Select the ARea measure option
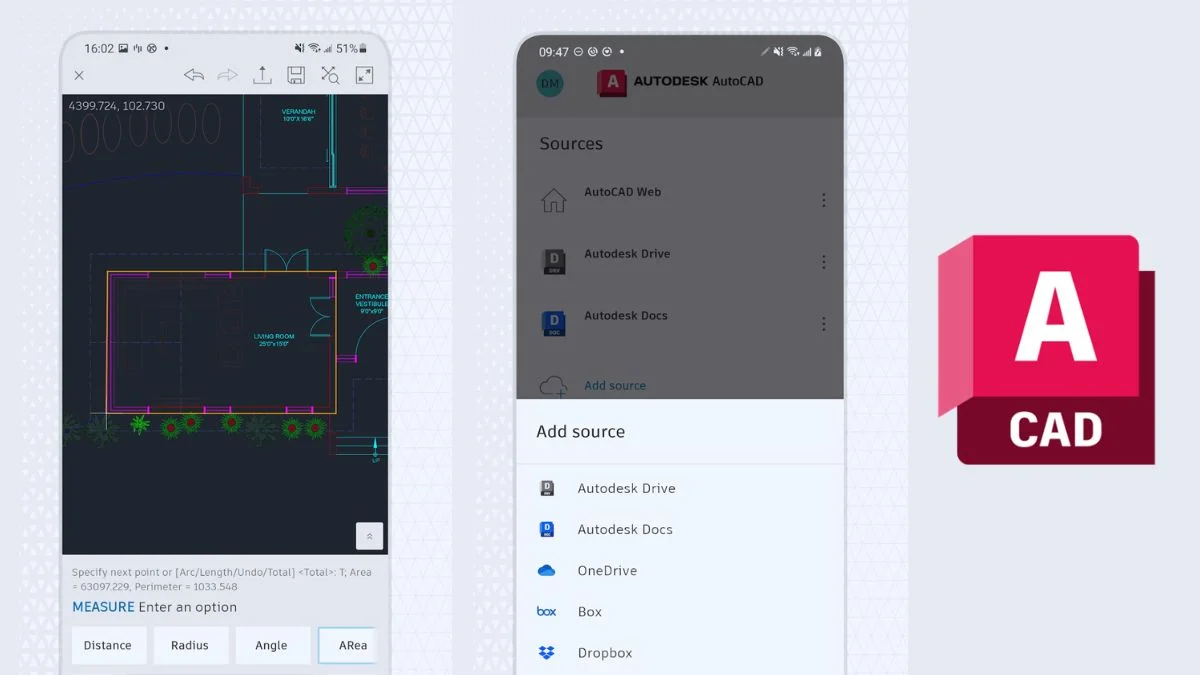Viewport: 1200px width, 675px height. click(x=348, y=645)
